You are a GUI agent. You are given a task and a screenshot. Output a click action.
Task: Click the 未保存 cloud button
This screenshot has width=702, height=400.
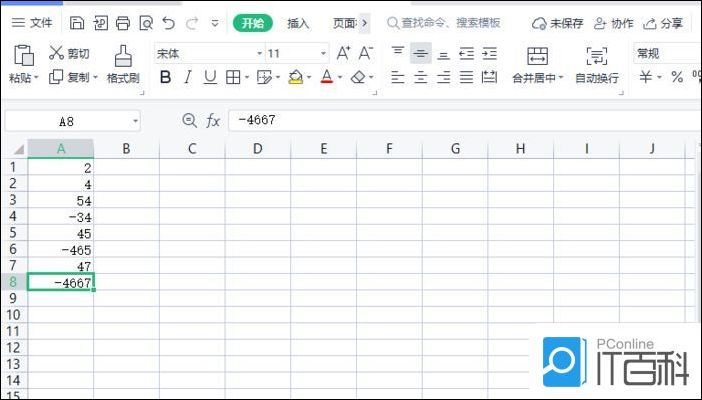click(x=557, y=23)
